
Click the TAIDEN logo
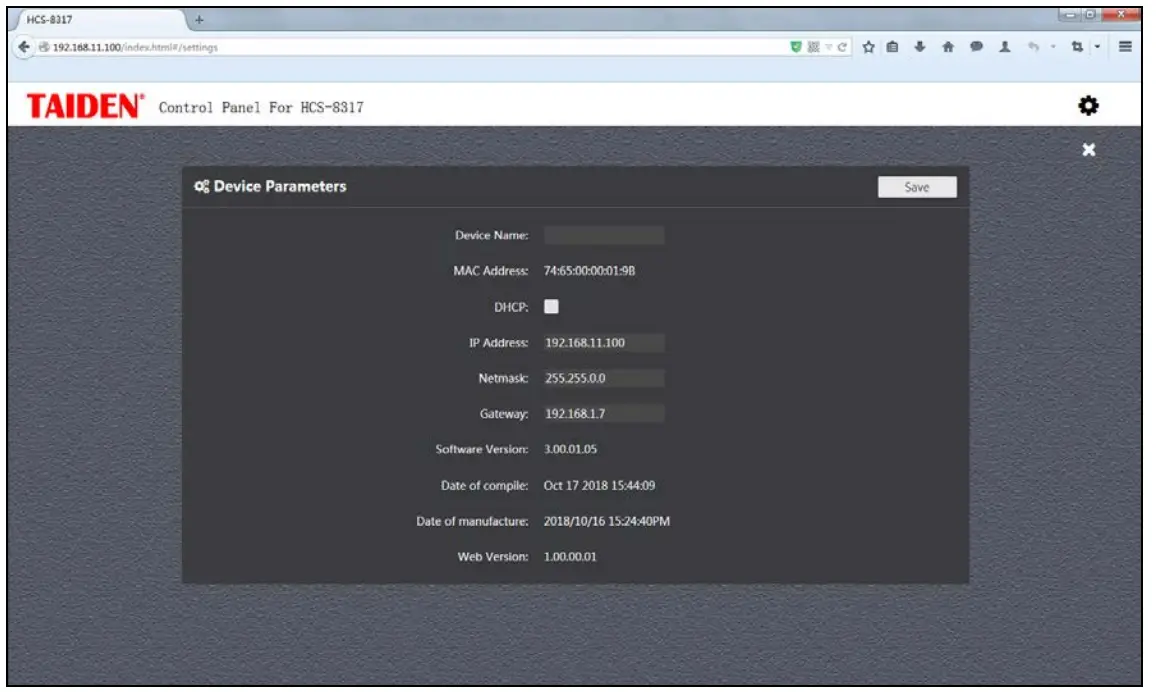coord(86,106)
